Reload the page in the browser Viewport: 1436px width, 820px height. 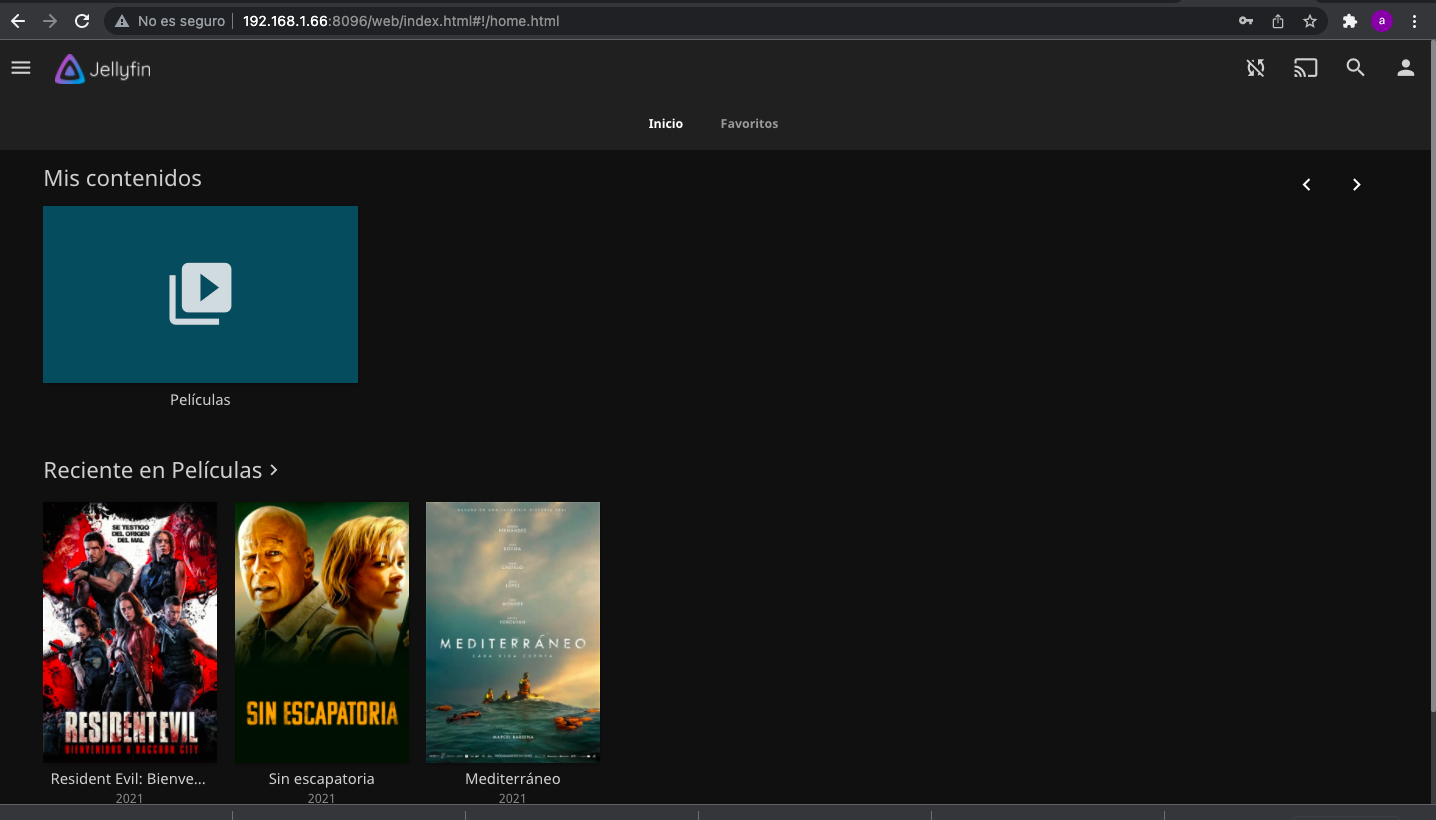(82, 21)
